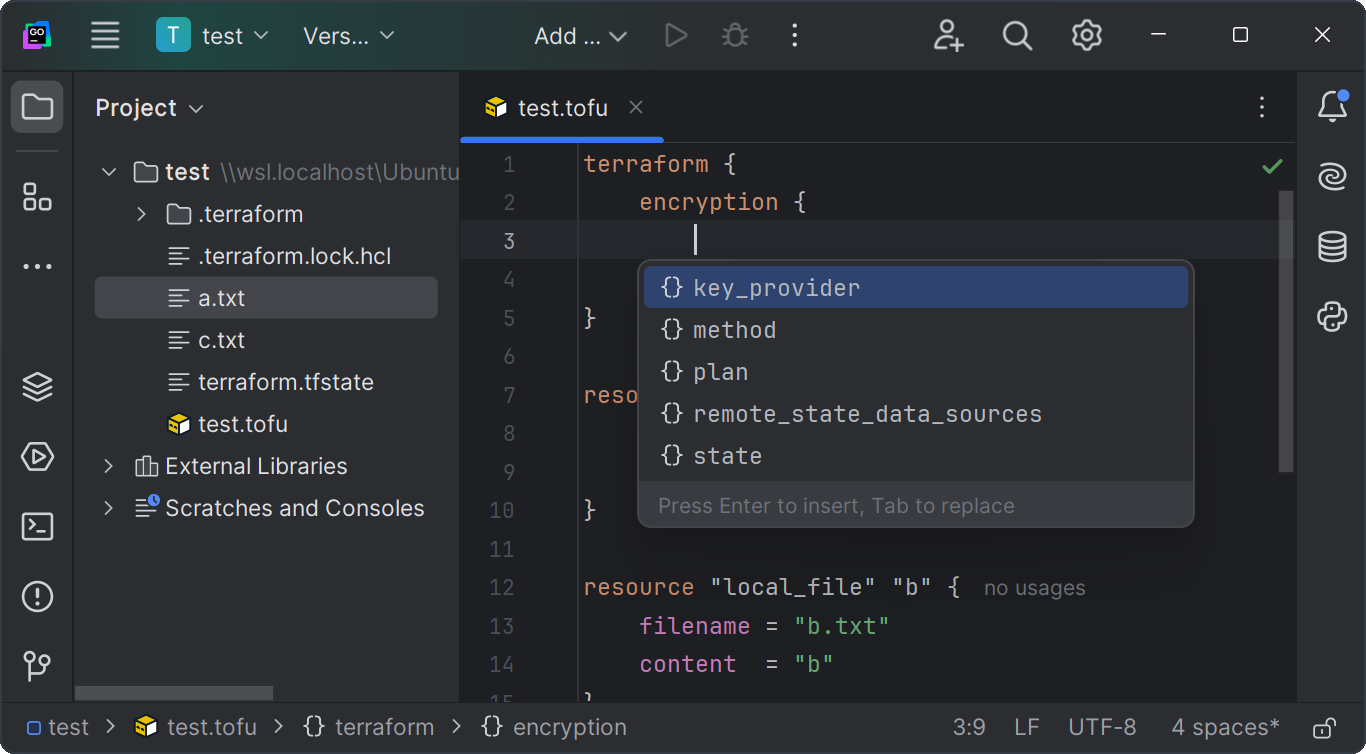Viewport: 1366px width, 754px height.
Task: Open the Problems tool window
Action: coord(37,596)
